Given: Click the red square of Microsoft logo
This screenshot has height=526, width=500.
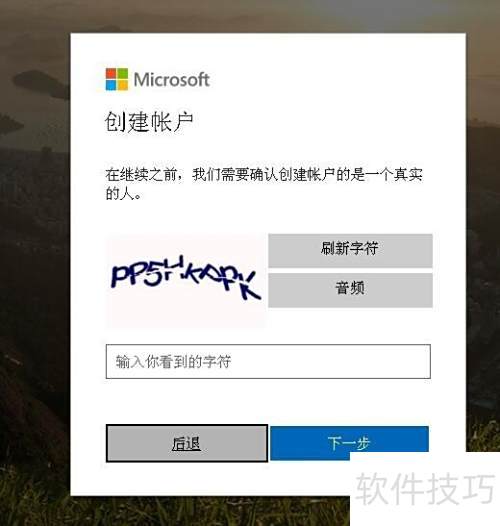Looking at the screenshot, I should [x=111, y=73].
